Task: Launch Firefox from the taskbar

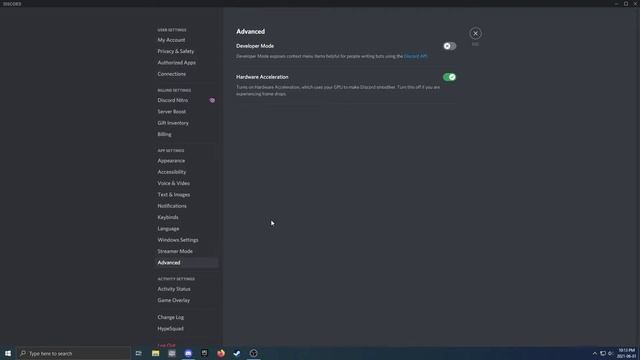Action: click(x=221, y=353)
